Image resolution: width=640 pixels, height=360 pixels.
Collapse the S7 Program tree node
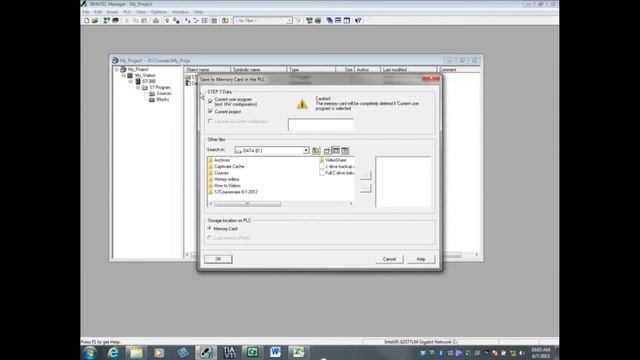(x=138, y=87)
